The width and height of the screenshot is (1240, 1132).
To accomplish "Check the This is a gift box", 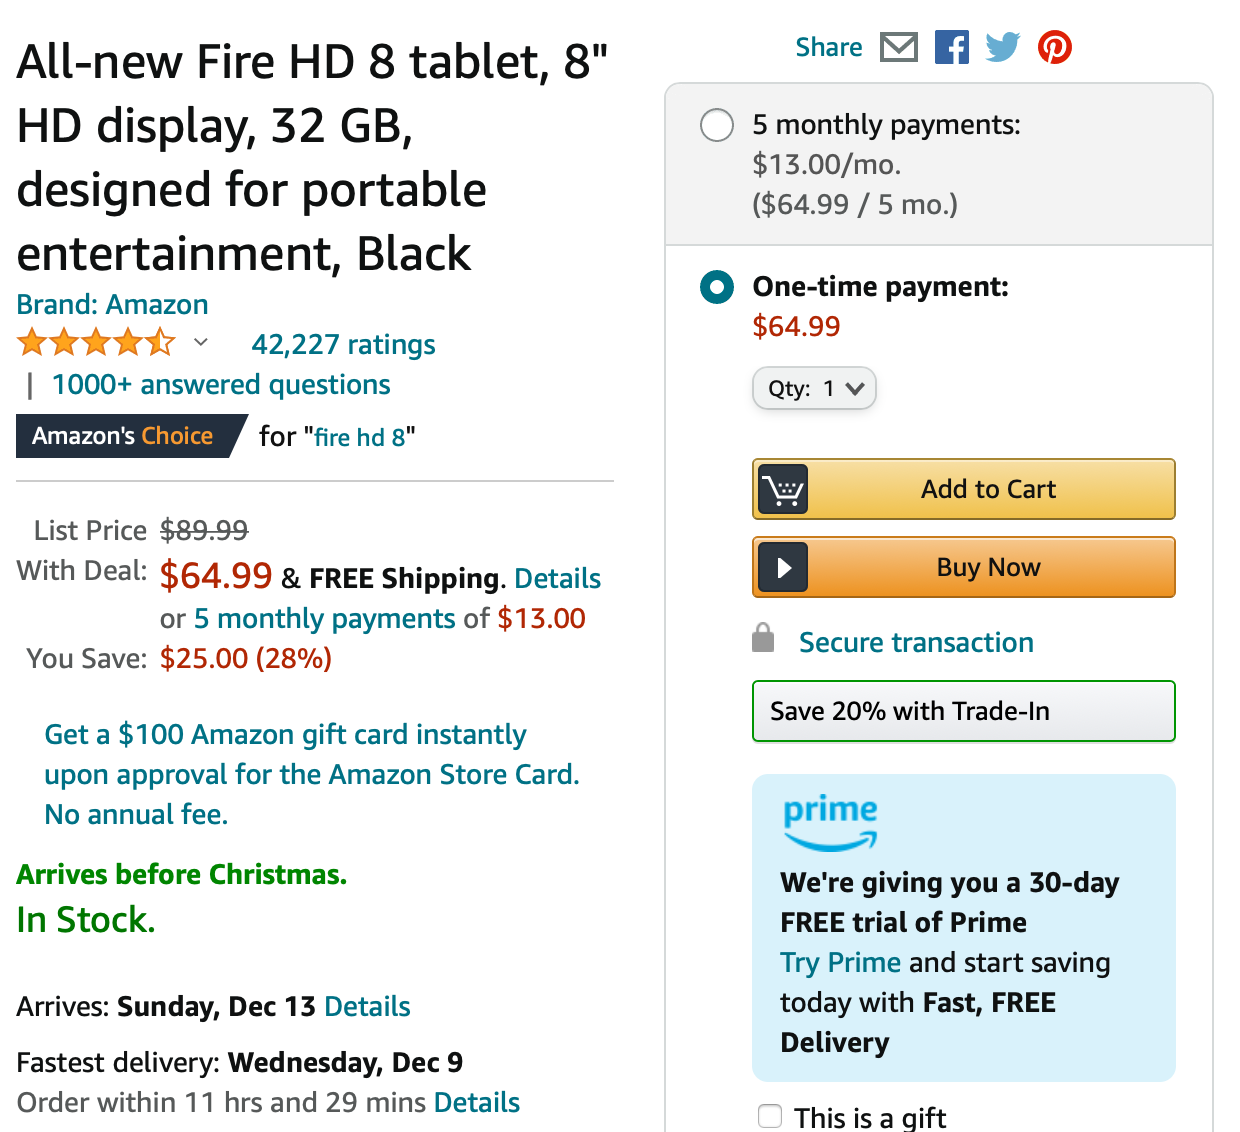I will click(770, 1115).
